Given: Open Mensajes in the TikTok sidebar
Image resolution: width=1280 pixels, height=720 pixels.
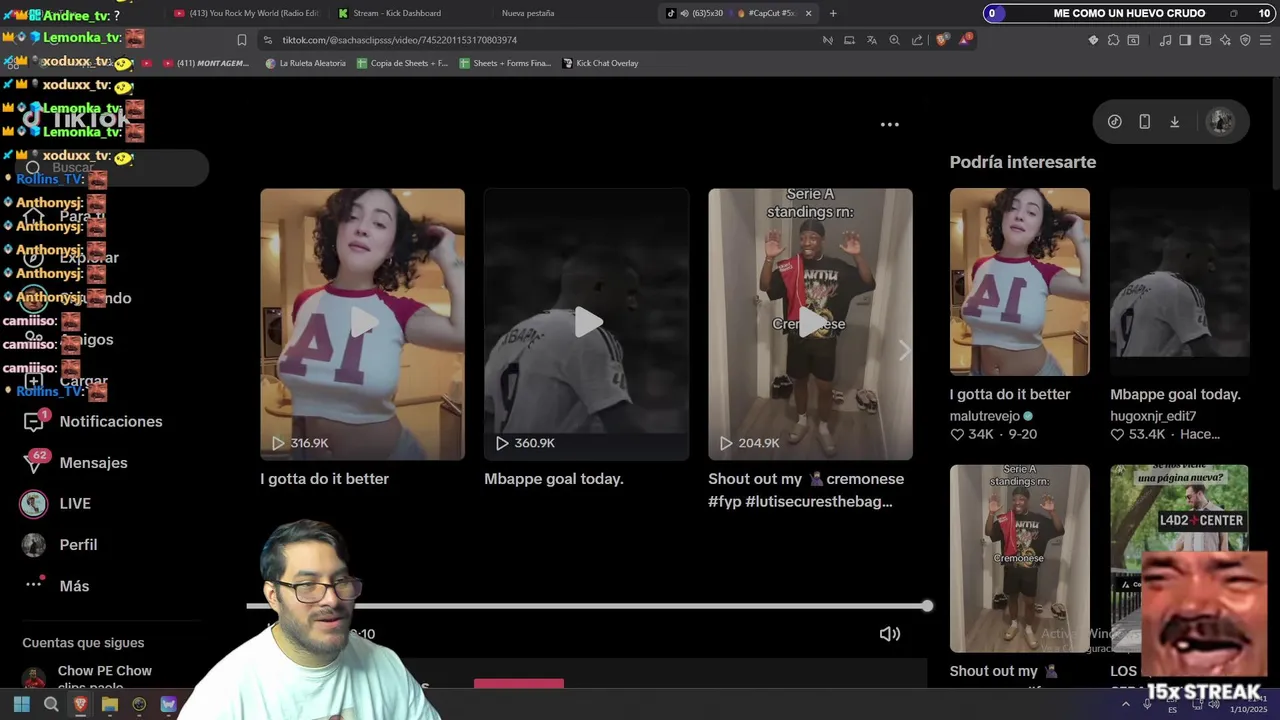Looking at the screenshot, I should 76,463.
